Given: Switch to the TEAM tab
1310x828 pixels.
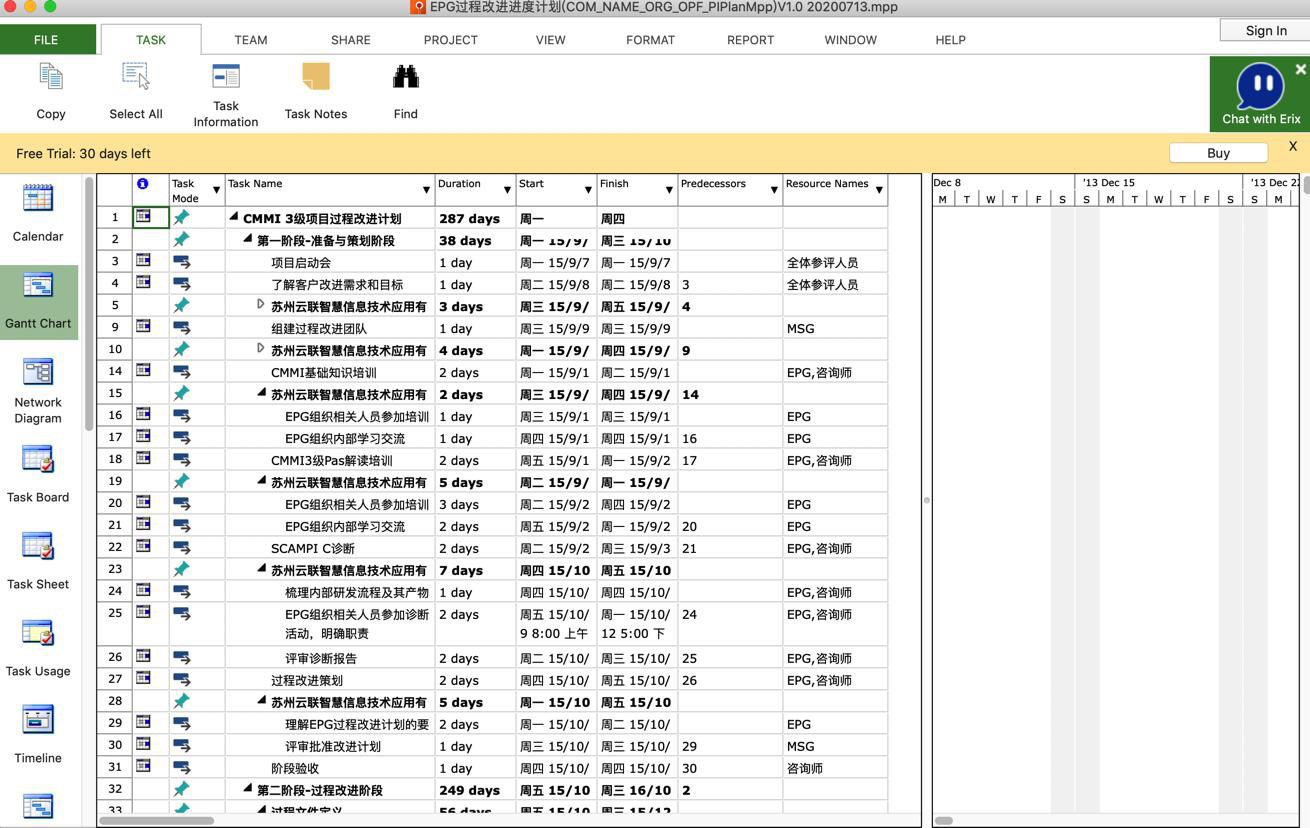Looking at the screenshot, I should [x=250, y=40].
